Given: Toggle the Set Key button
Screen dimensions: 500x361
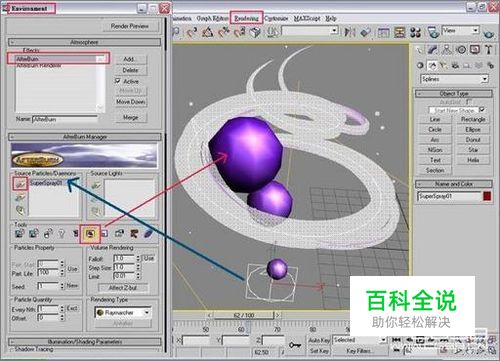Looking at the screenshot, I should 319,351.
